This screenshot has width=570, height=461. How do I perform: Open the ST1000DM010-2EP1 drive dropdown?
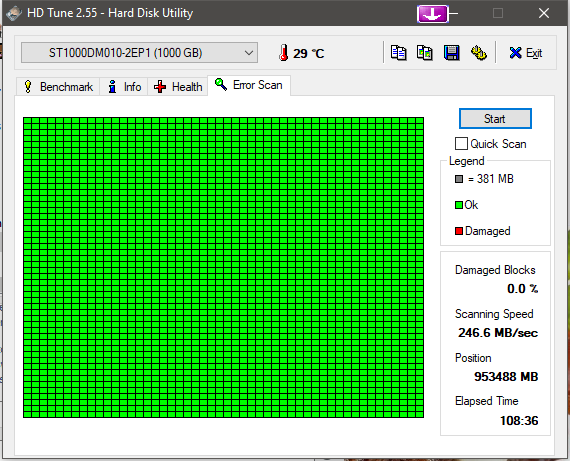click(140, 53)
